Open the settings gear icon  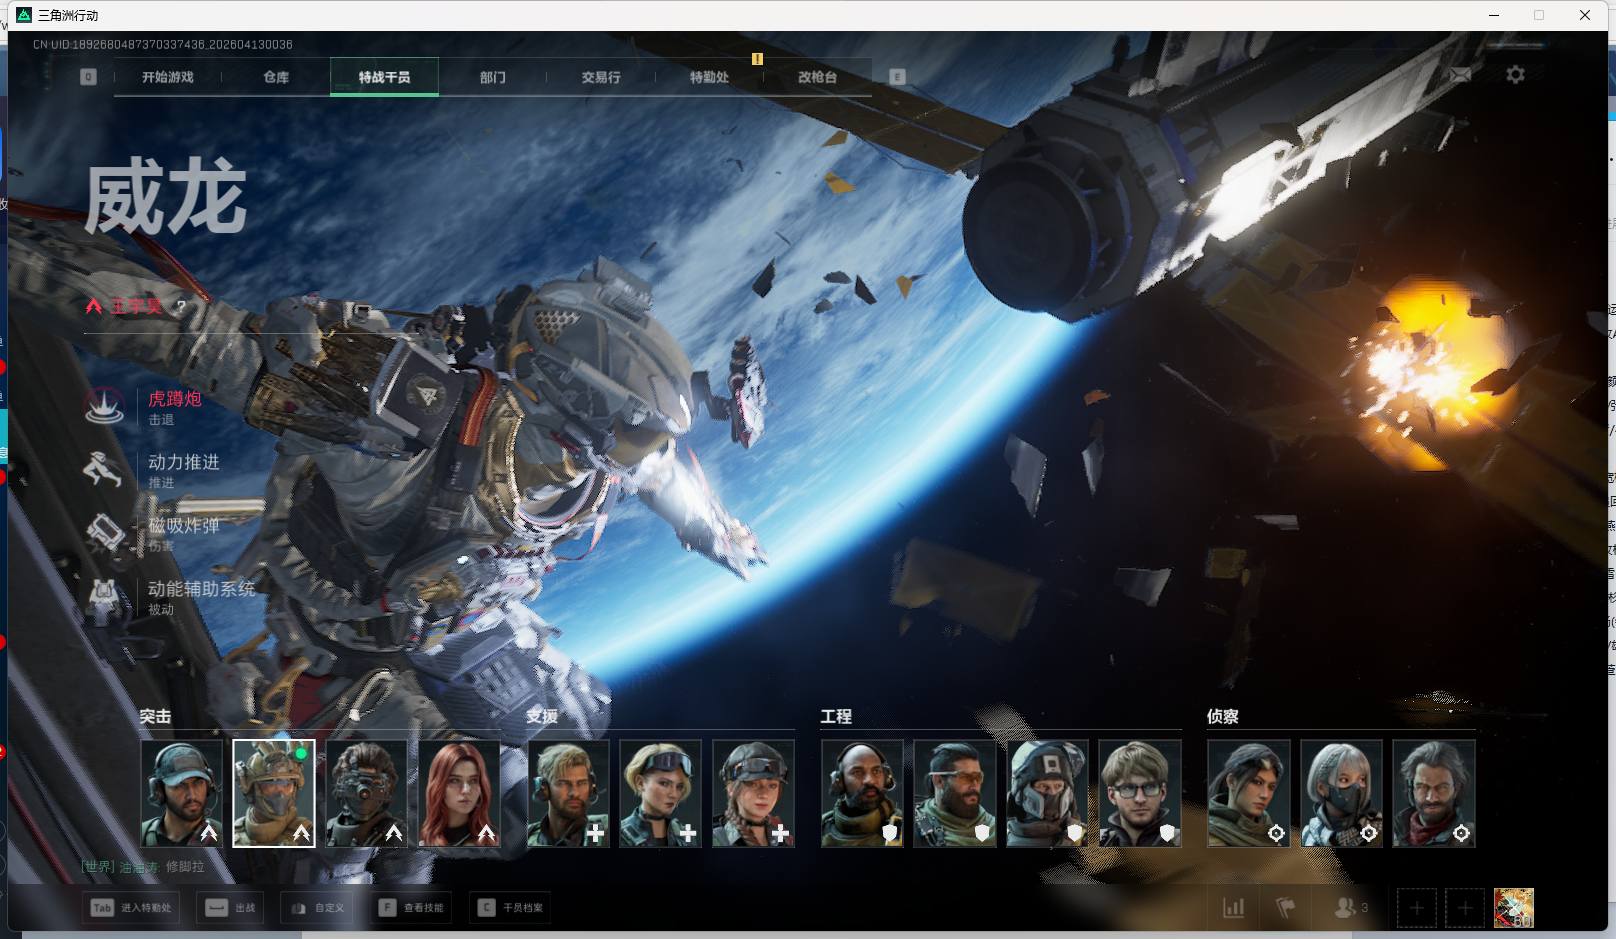click(x=1515, y=75)
